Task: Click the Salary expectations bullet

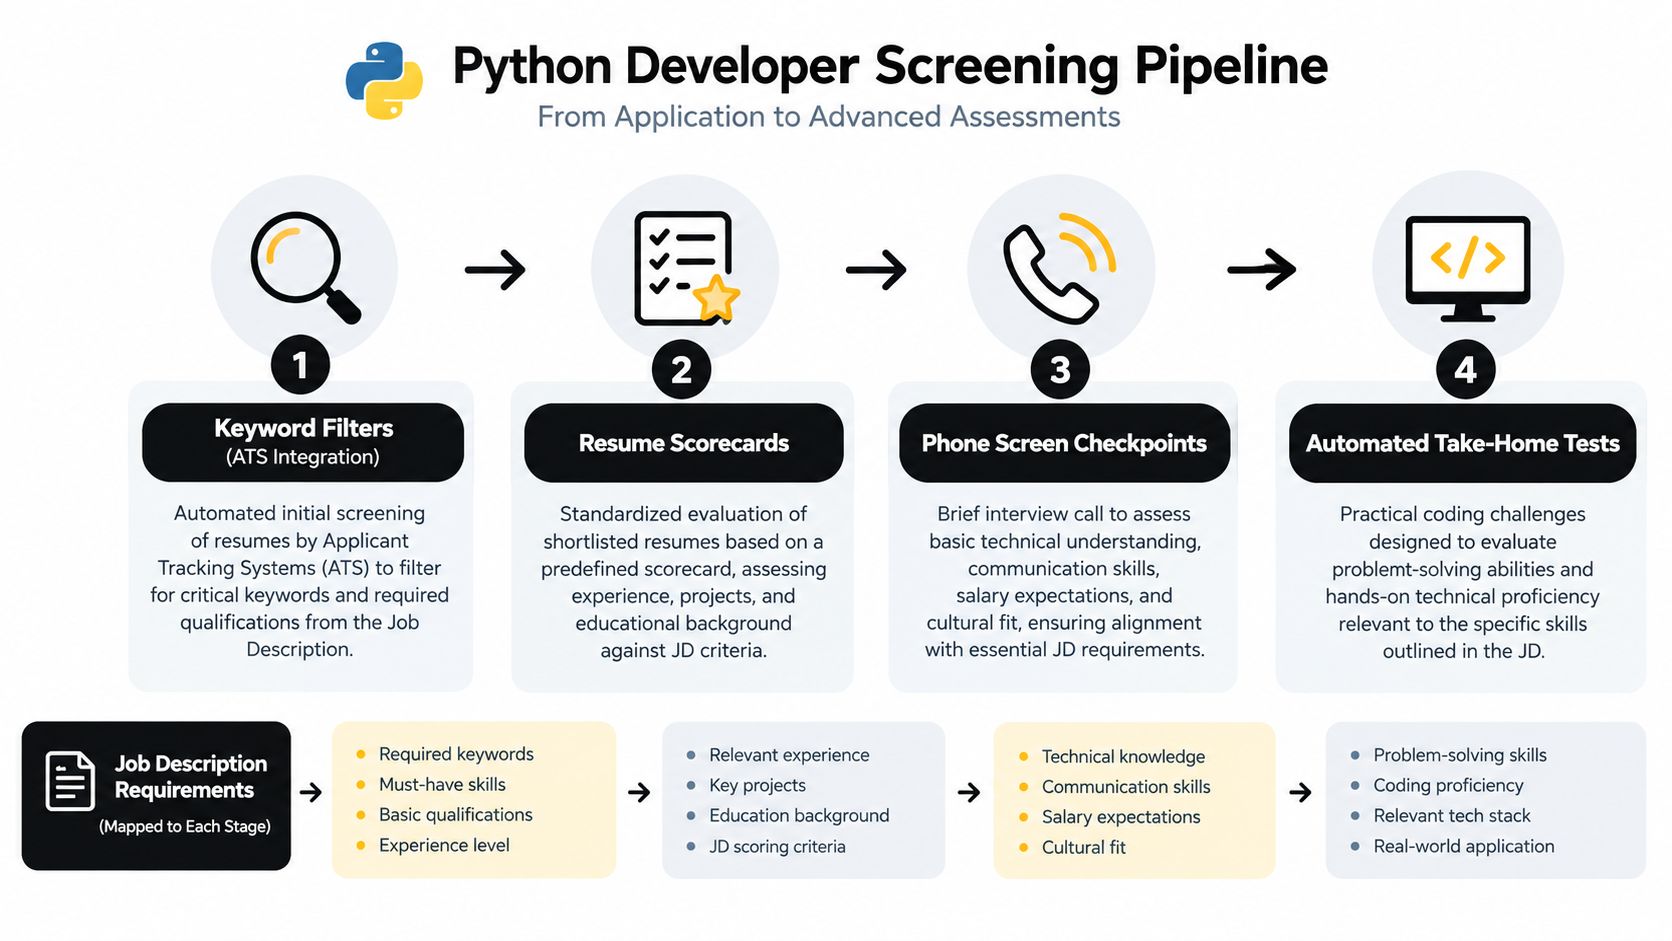Action: 1110,817
